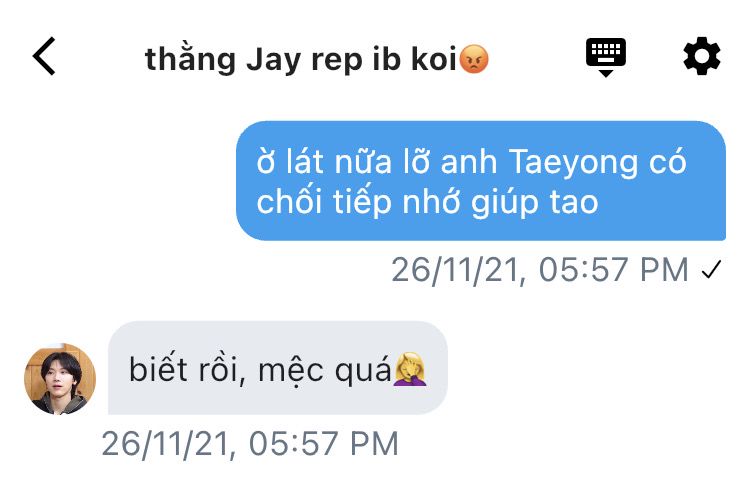The width and height of the screenshot is (750, 478).
Task: Click "chối tiếp nhớ giúp tao" text line
Action: [427, 202]
